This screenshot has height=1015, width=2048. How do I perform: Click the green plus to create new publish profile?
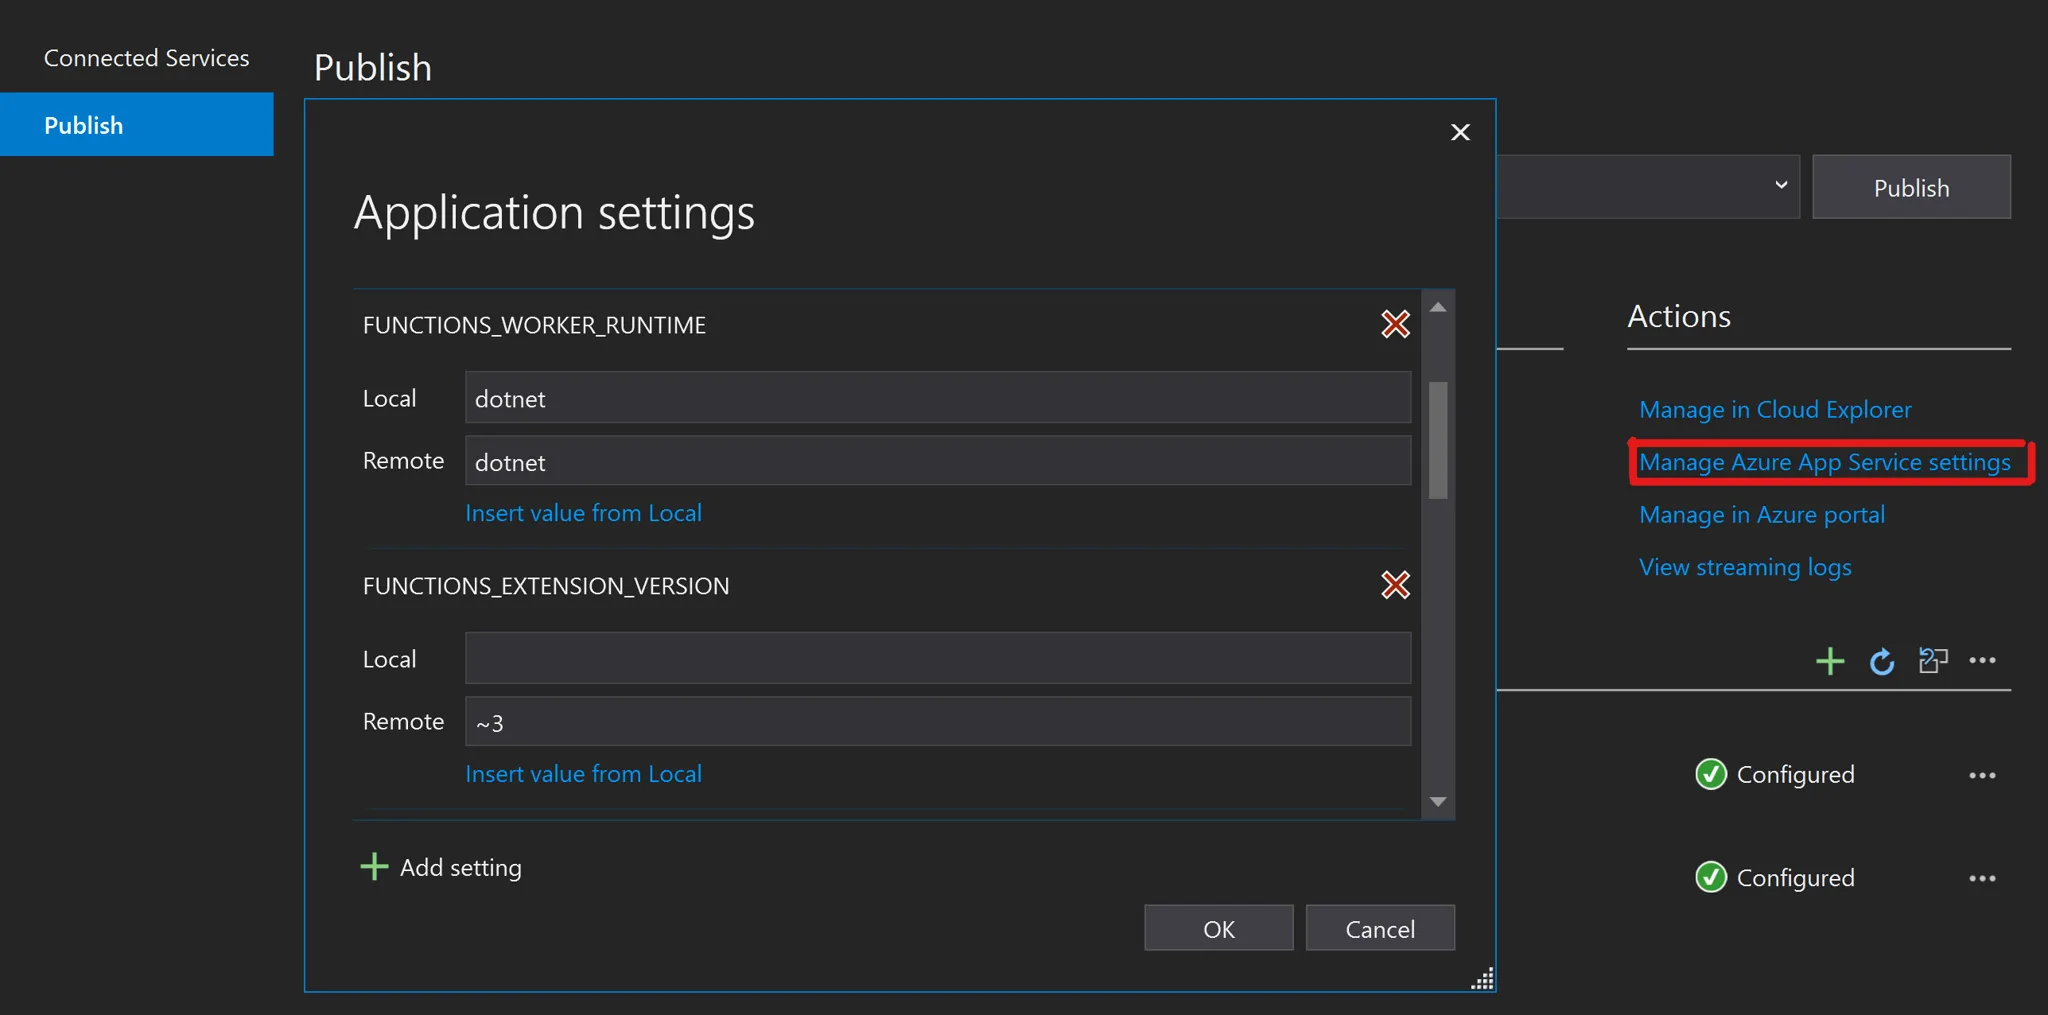click(x=1829, y=660)
